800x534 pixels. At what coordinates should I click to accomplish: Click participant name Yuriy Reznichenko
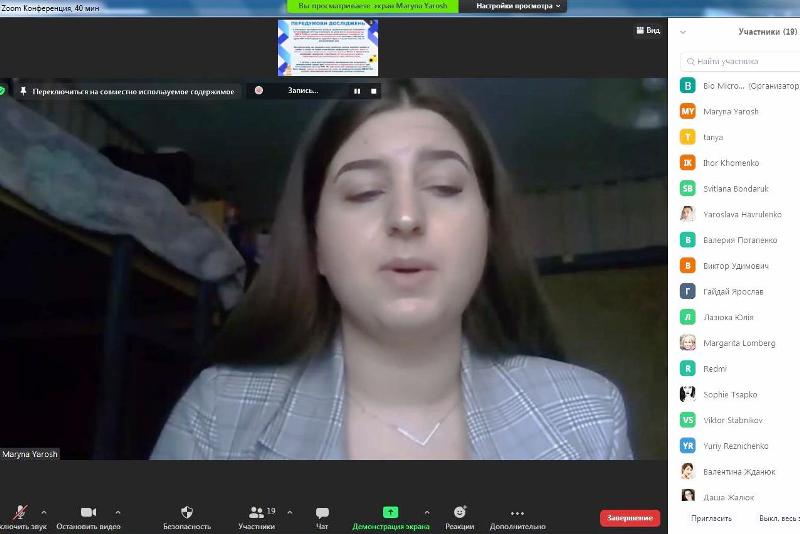[736, 446]
